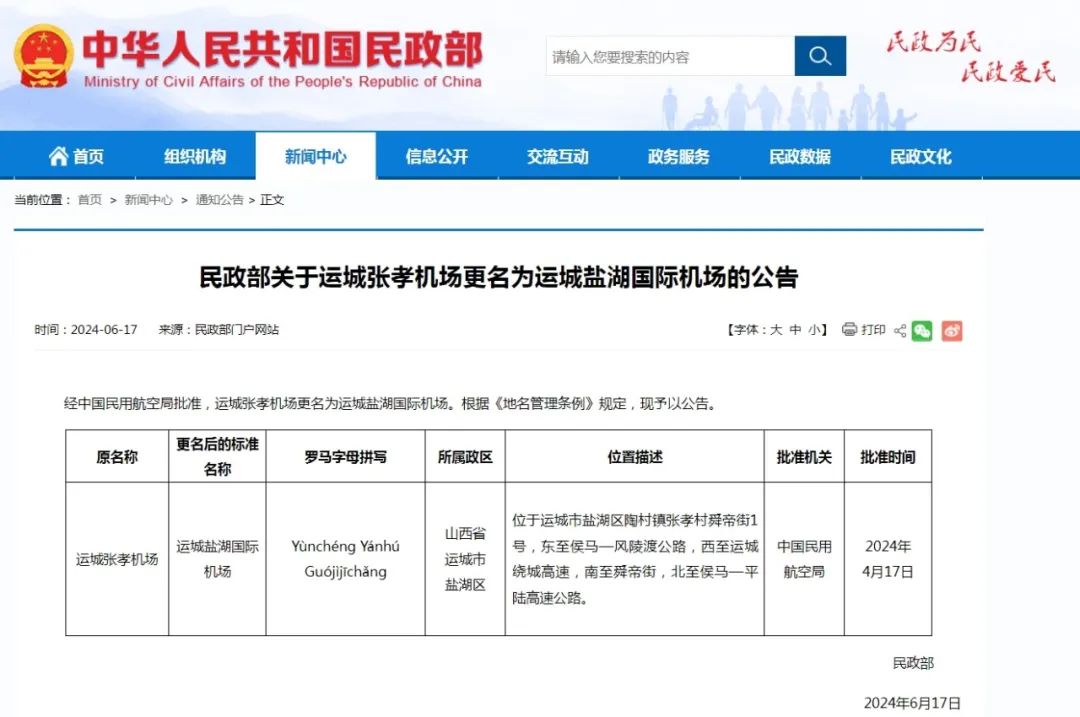This screenshot has height=717, width=1080.
Task: Click the date 时间：2024-06-17
Action: (86, 330)
